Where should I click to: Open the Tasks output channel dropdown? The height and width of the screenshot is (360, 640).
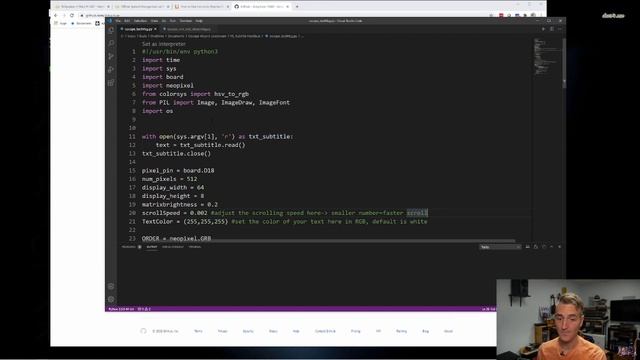click(500, 247)
